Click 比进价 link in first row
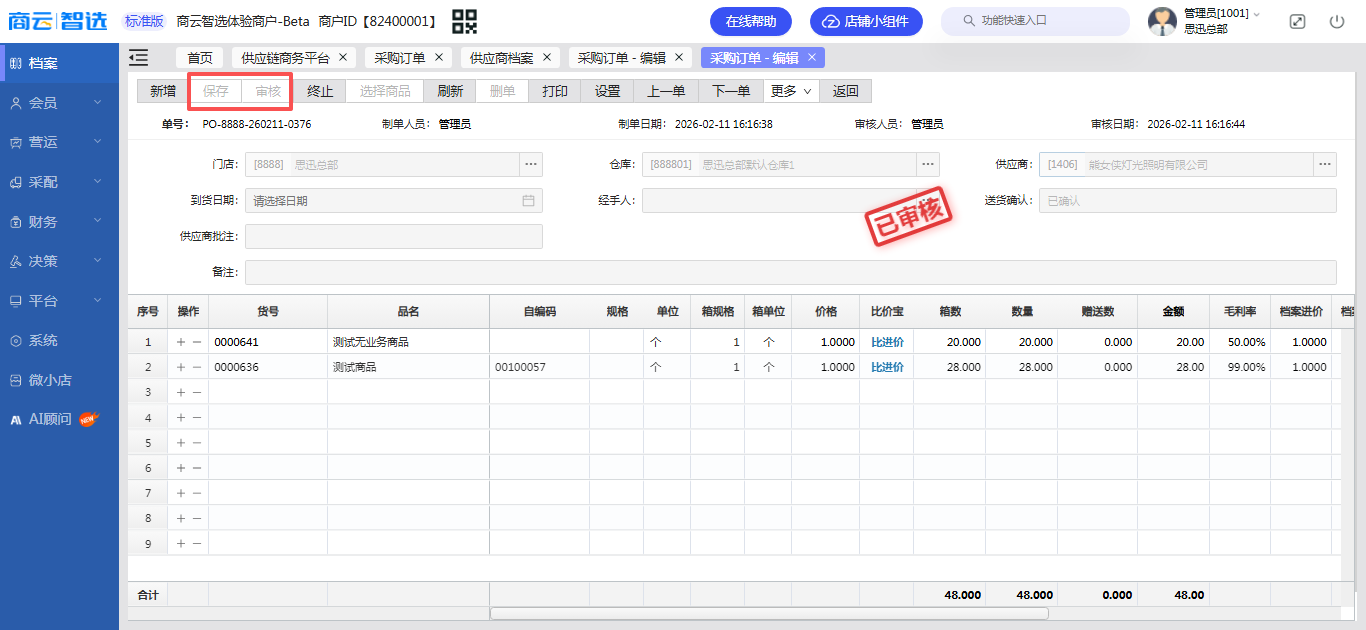The height and width of the screenshot is (630, 1366). (887, 342)
